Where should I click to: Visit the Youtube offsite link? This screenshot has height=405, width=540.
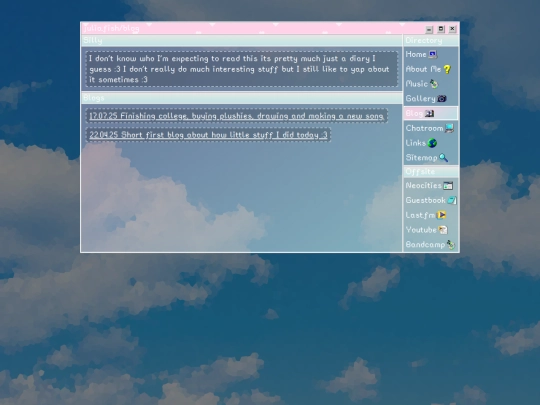421,230
